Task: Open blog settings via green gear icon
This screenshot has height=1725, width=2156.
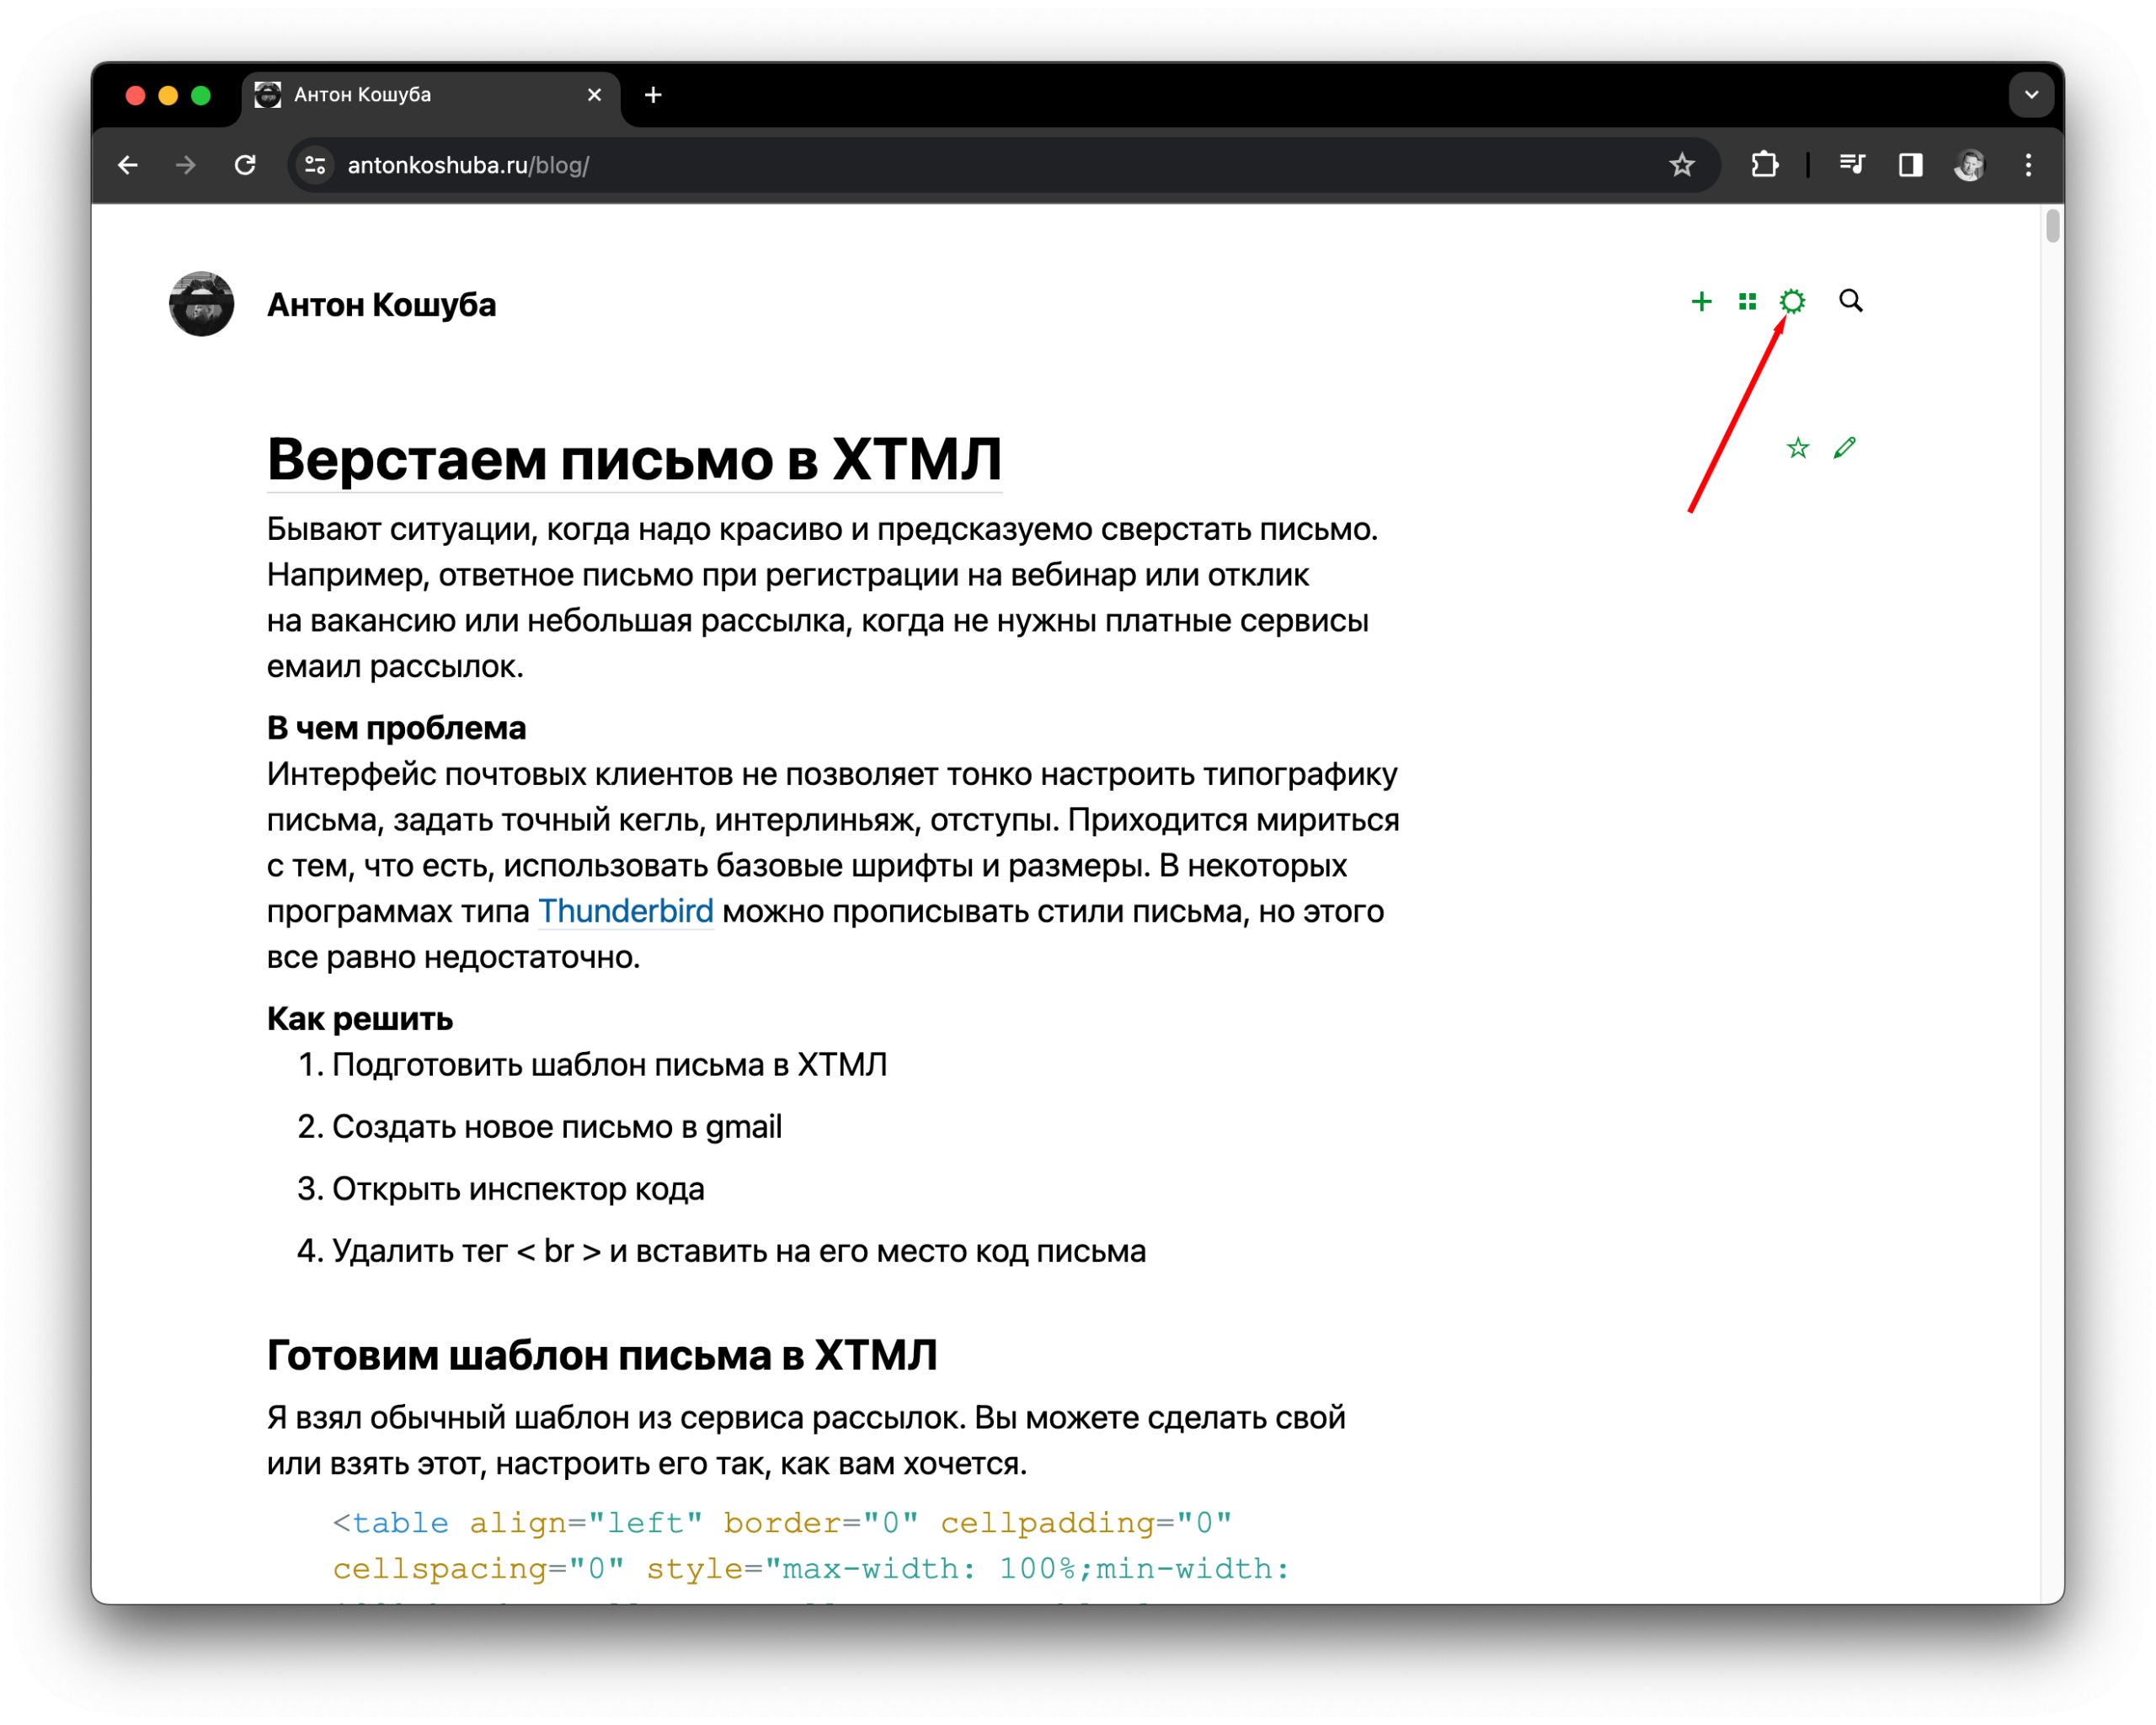Action: [1792, 301]
